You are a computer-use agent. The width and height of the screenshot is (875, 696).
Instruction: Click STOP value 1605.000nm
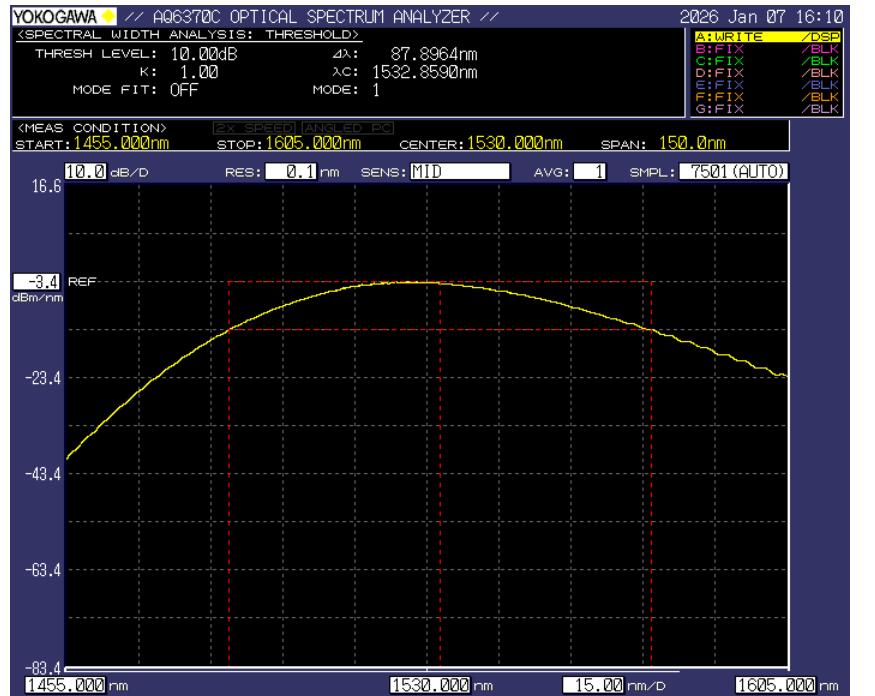(x=313, y=143)
